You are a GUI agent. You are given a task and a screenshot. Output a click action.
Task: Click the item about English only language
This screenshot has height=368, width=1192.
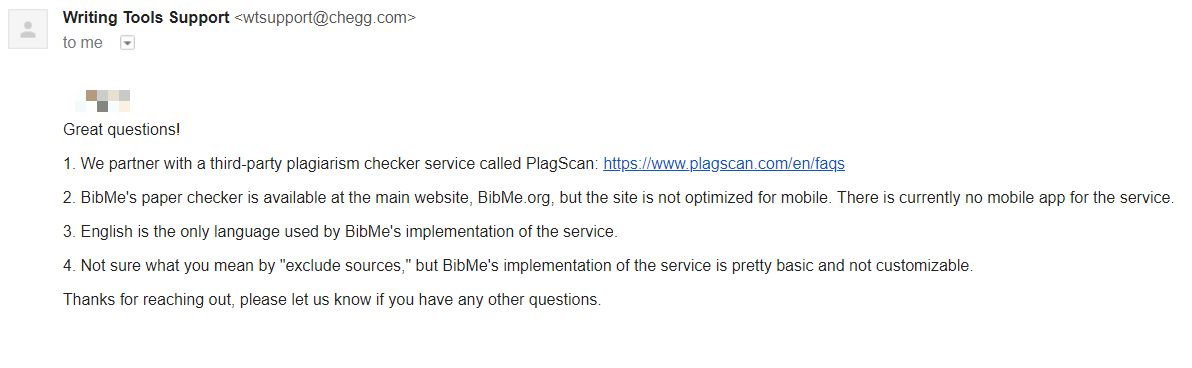click(x=341, y=232)
